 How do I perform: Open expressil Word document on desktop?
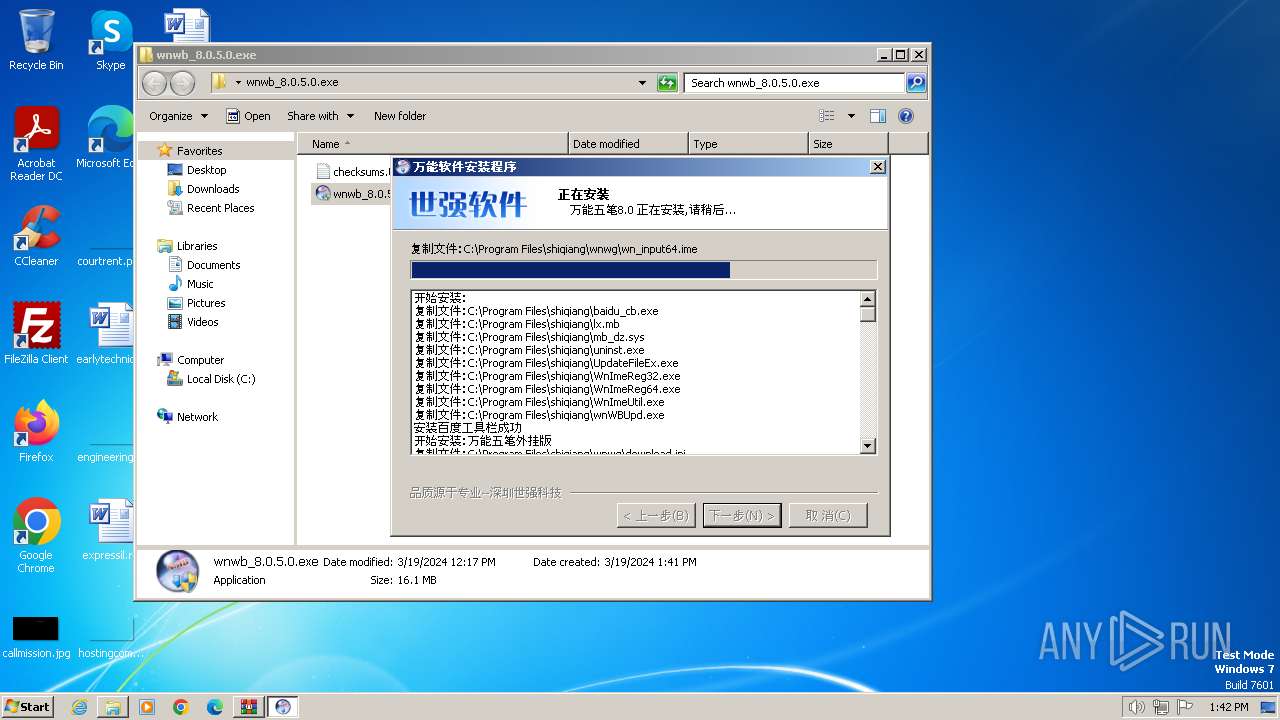pyautogui.click(x=106, y=530)
